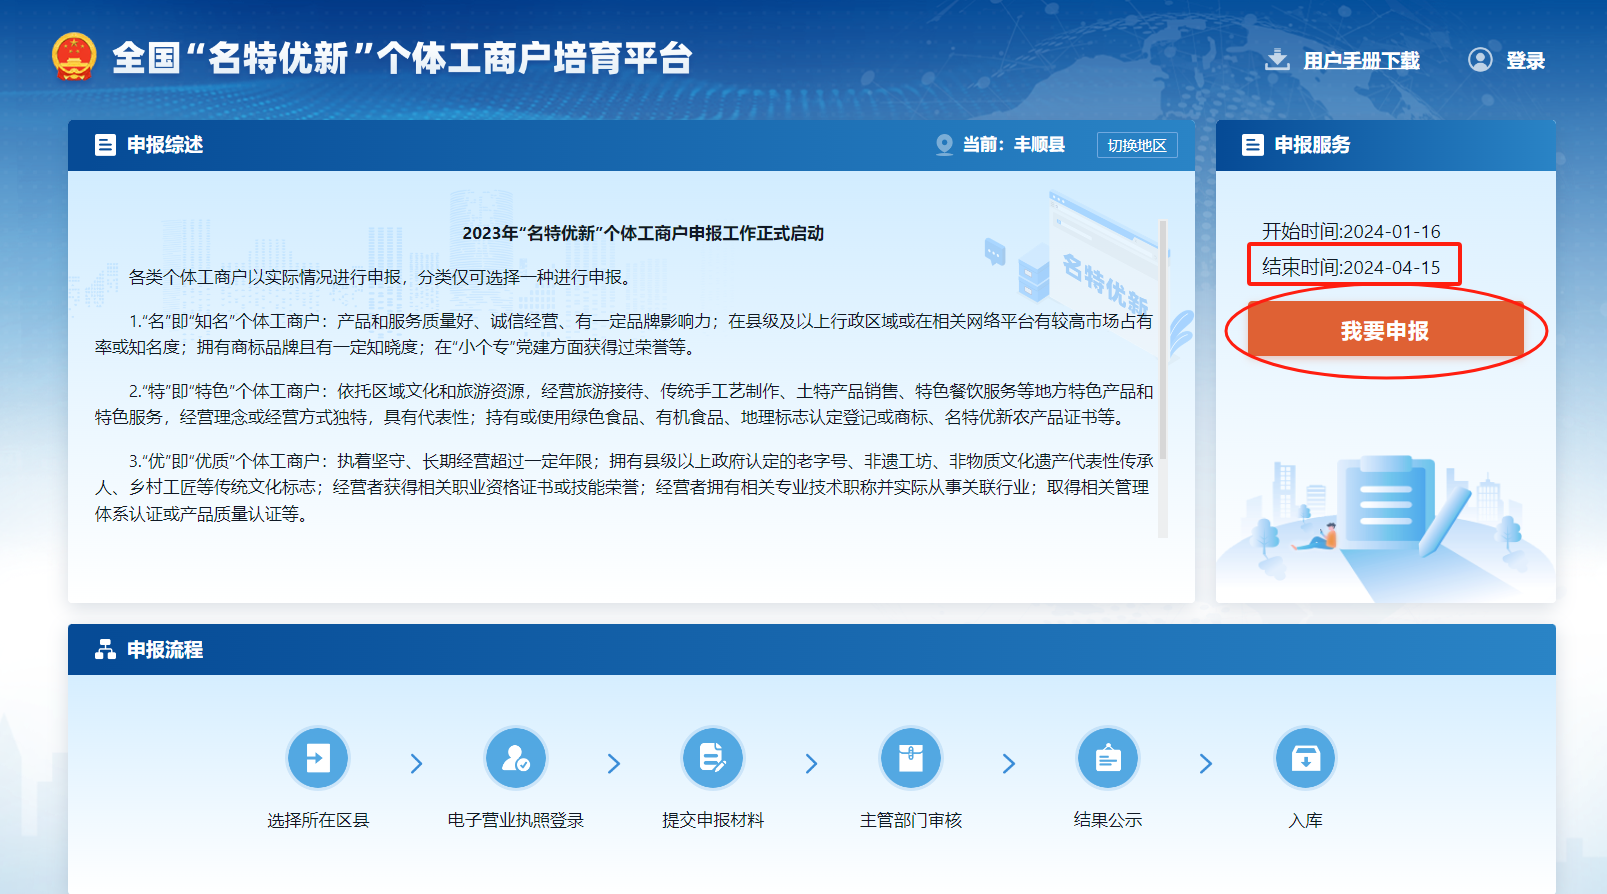This screenshot has height=894, width=1607.
Task: Click the 切换地区 button
Action: 1137,145
